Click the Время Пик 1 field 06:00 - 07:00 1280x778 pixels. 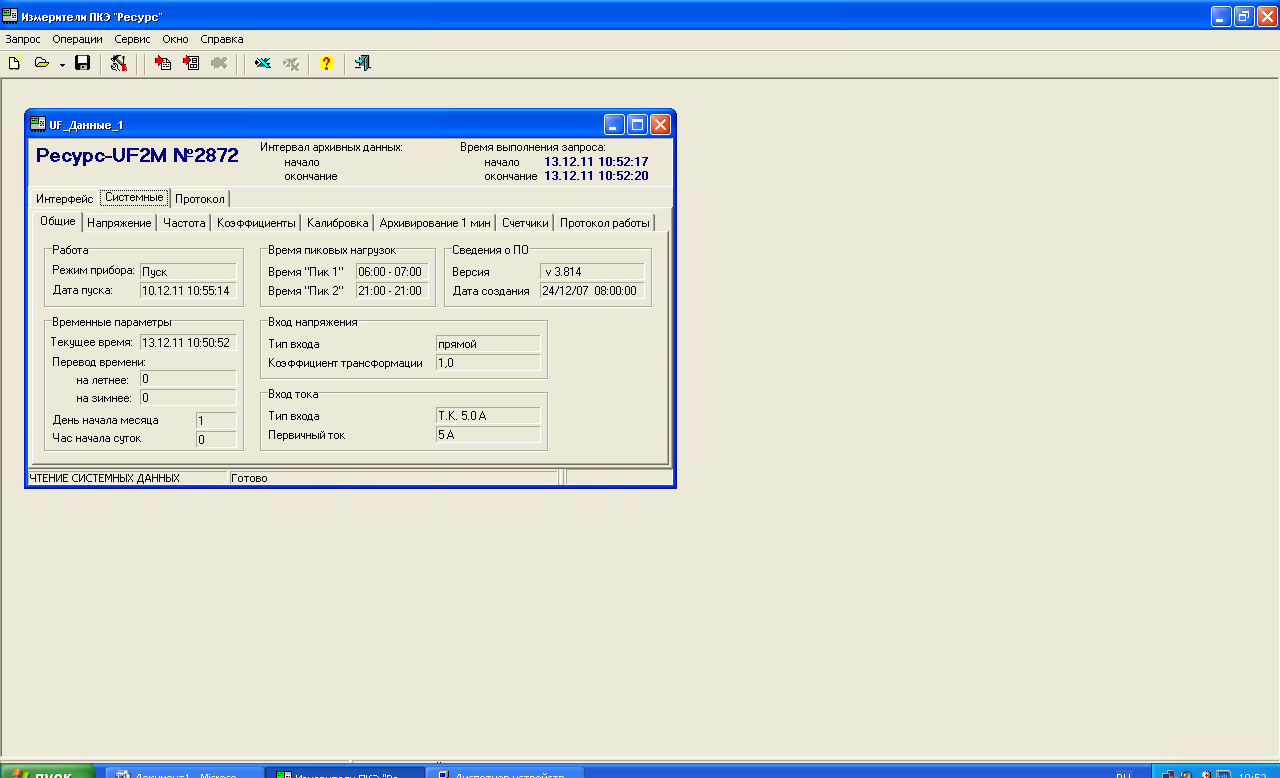coord(392,272)
